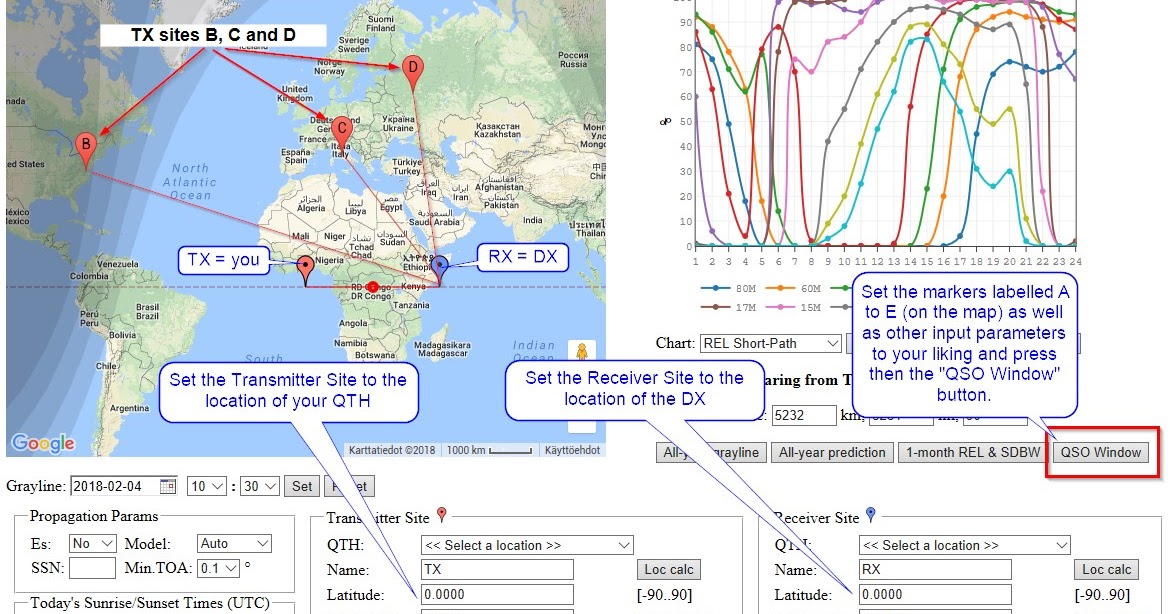Click the All-year prediction button

pyautogui.click(x=832, y=452)
